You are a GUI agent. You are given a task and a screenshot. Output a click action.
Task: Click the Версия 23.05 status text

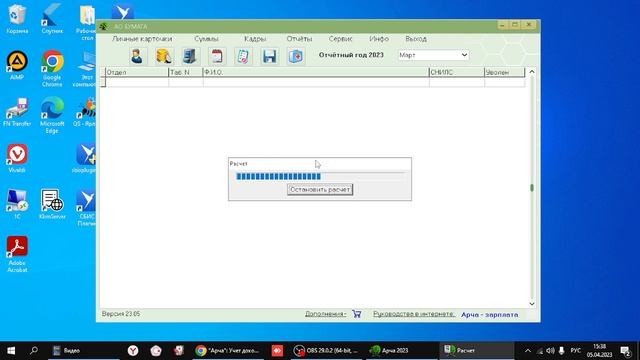[x=121, y=314]
